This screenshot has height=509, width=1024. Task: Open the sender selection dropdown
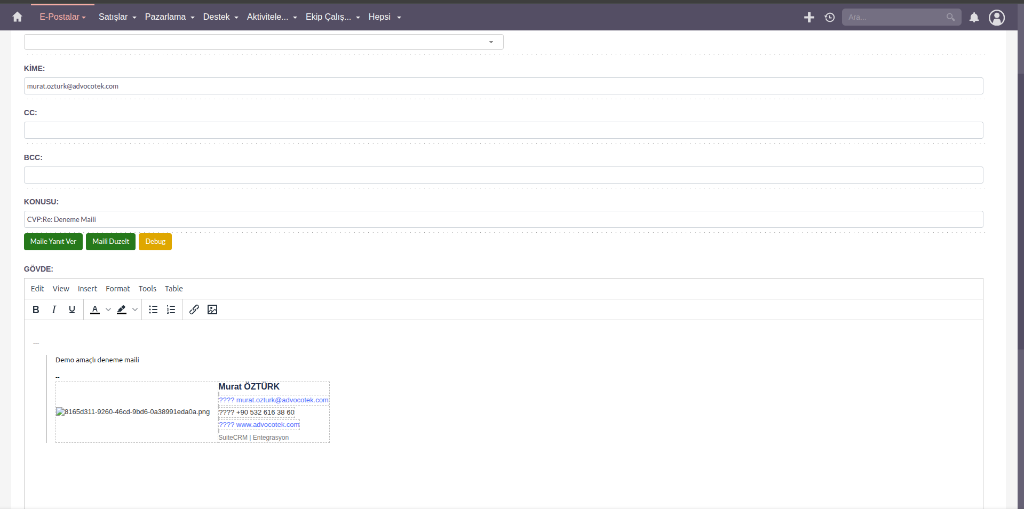coord(264,42)
